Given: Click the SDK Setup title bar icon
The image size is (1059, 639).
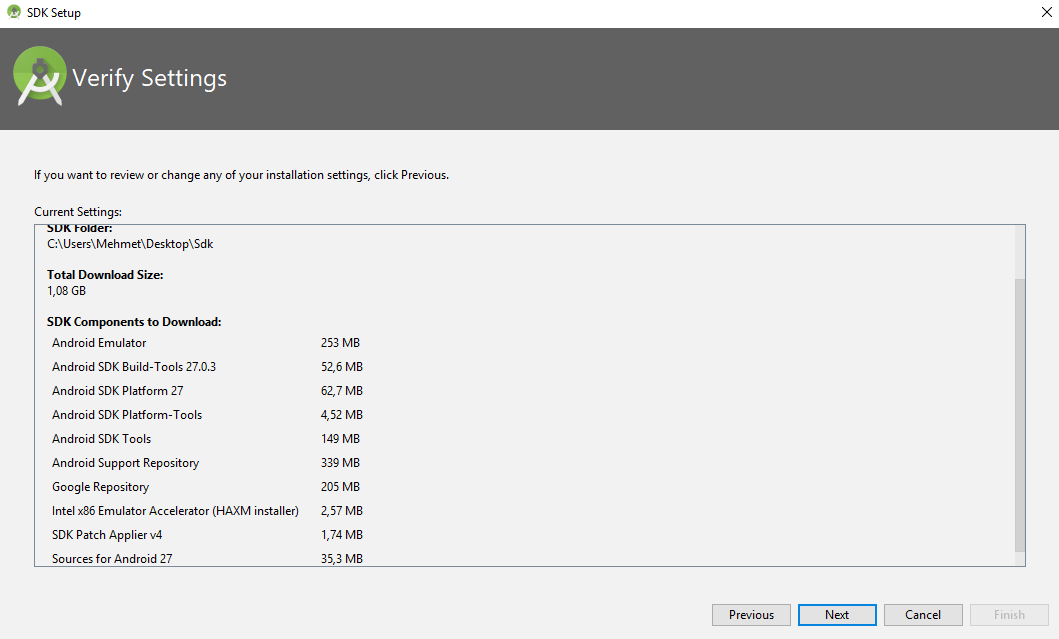Looking at the screenshot, I should [13, 13].
